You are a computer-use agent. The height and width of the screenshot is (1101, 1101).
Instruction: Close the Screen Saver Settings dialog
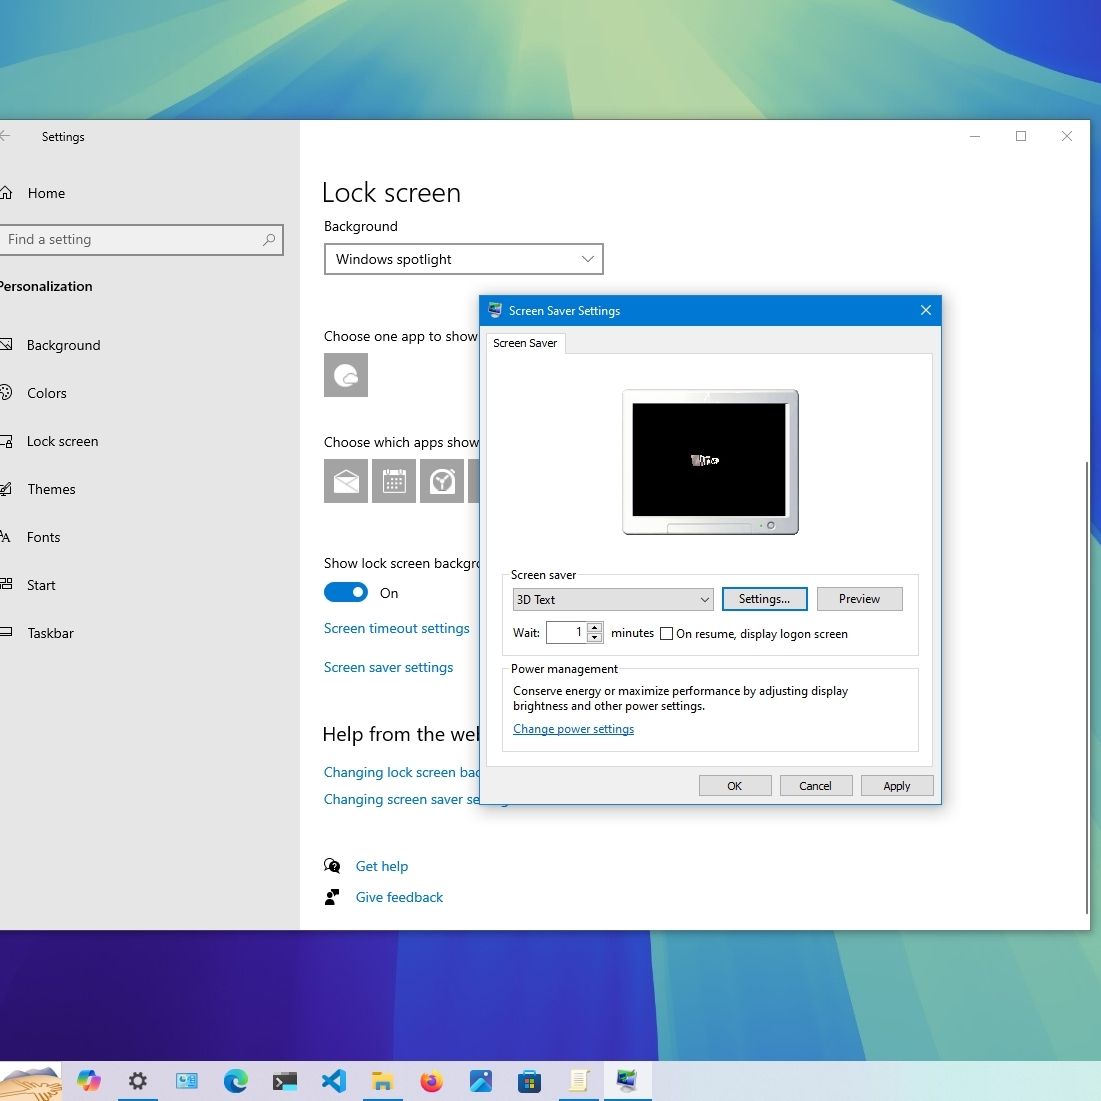pos(925,310)
